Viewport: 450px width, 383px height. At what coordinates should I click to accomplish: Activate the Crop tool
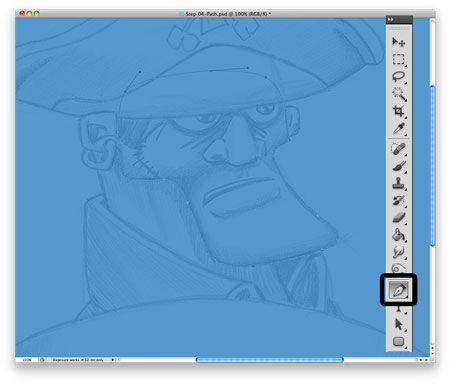pos(399,111)
